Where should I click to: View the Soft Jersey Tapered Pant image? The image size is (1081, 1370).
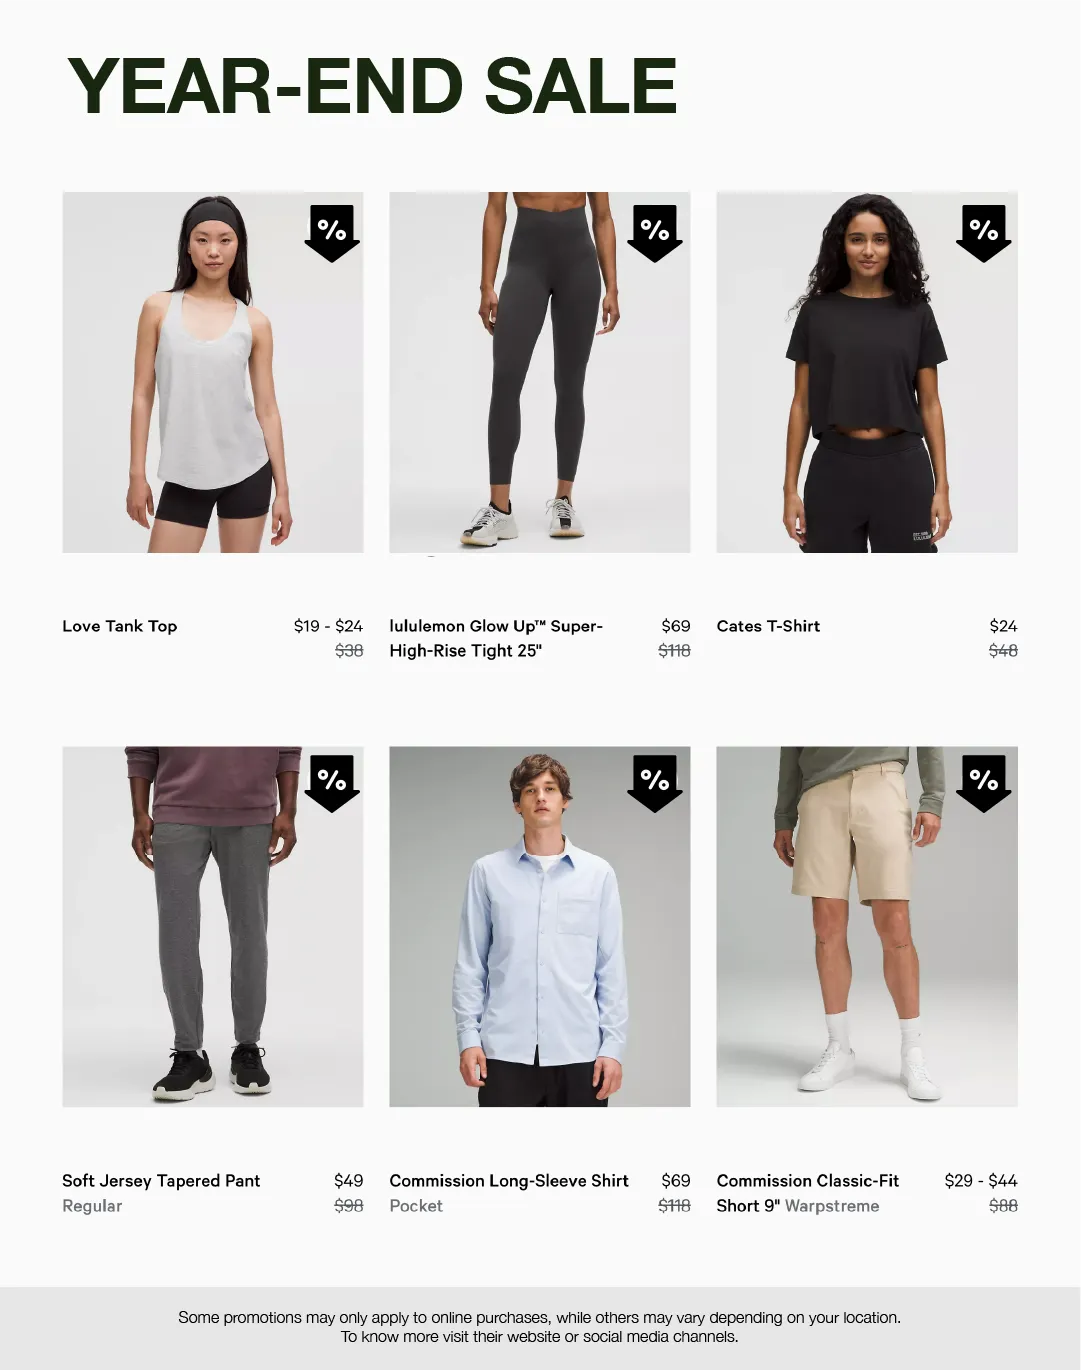(x=213, y=926)
